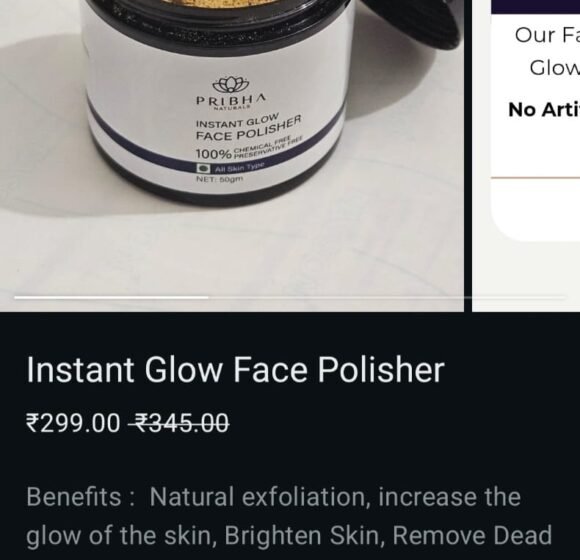Tap the 'No Arti' bold text in second card

[544, 110]
